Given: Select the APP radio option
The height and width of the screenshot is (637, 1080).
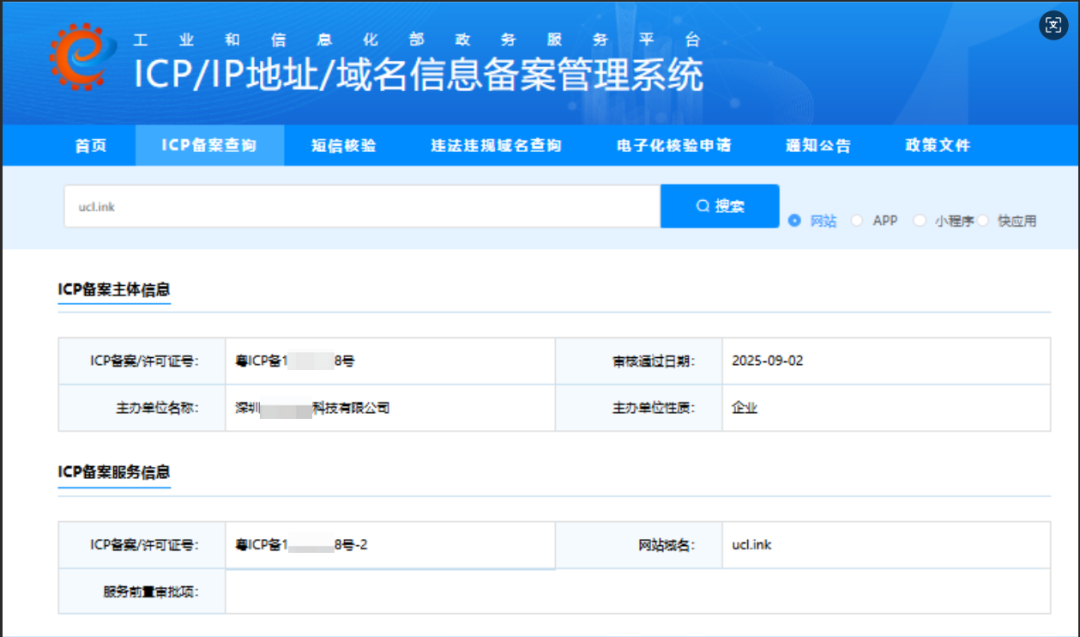Looking at the screenshot, I should [x=857, y=221].
